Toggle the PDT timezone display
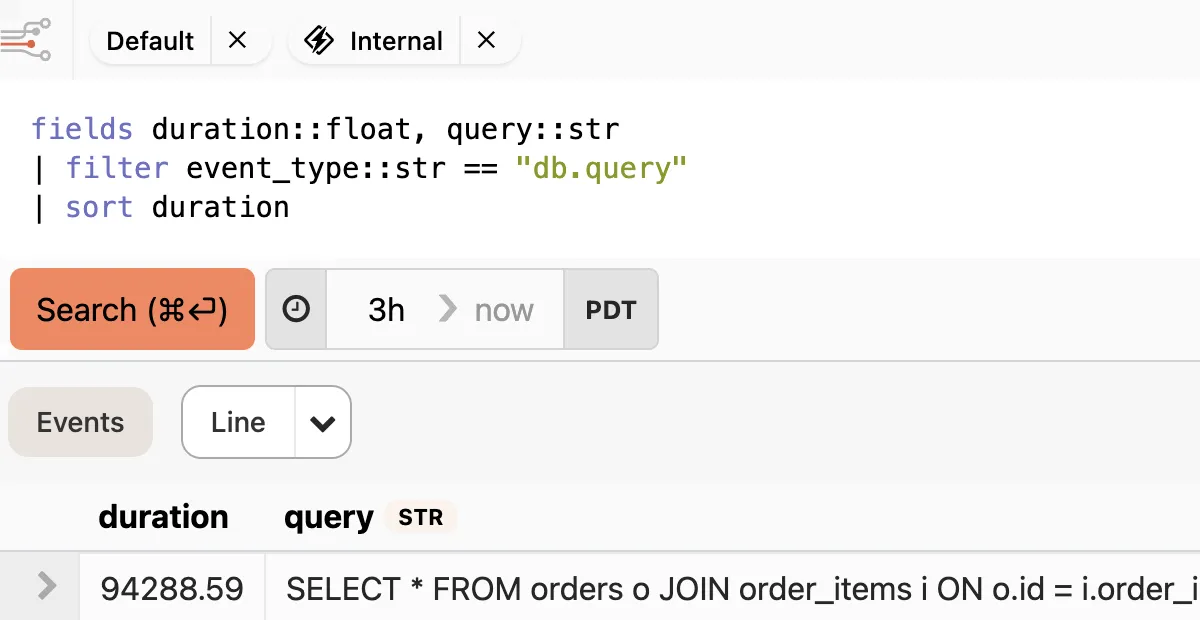The image size is (1200, 620). (610, 309)
